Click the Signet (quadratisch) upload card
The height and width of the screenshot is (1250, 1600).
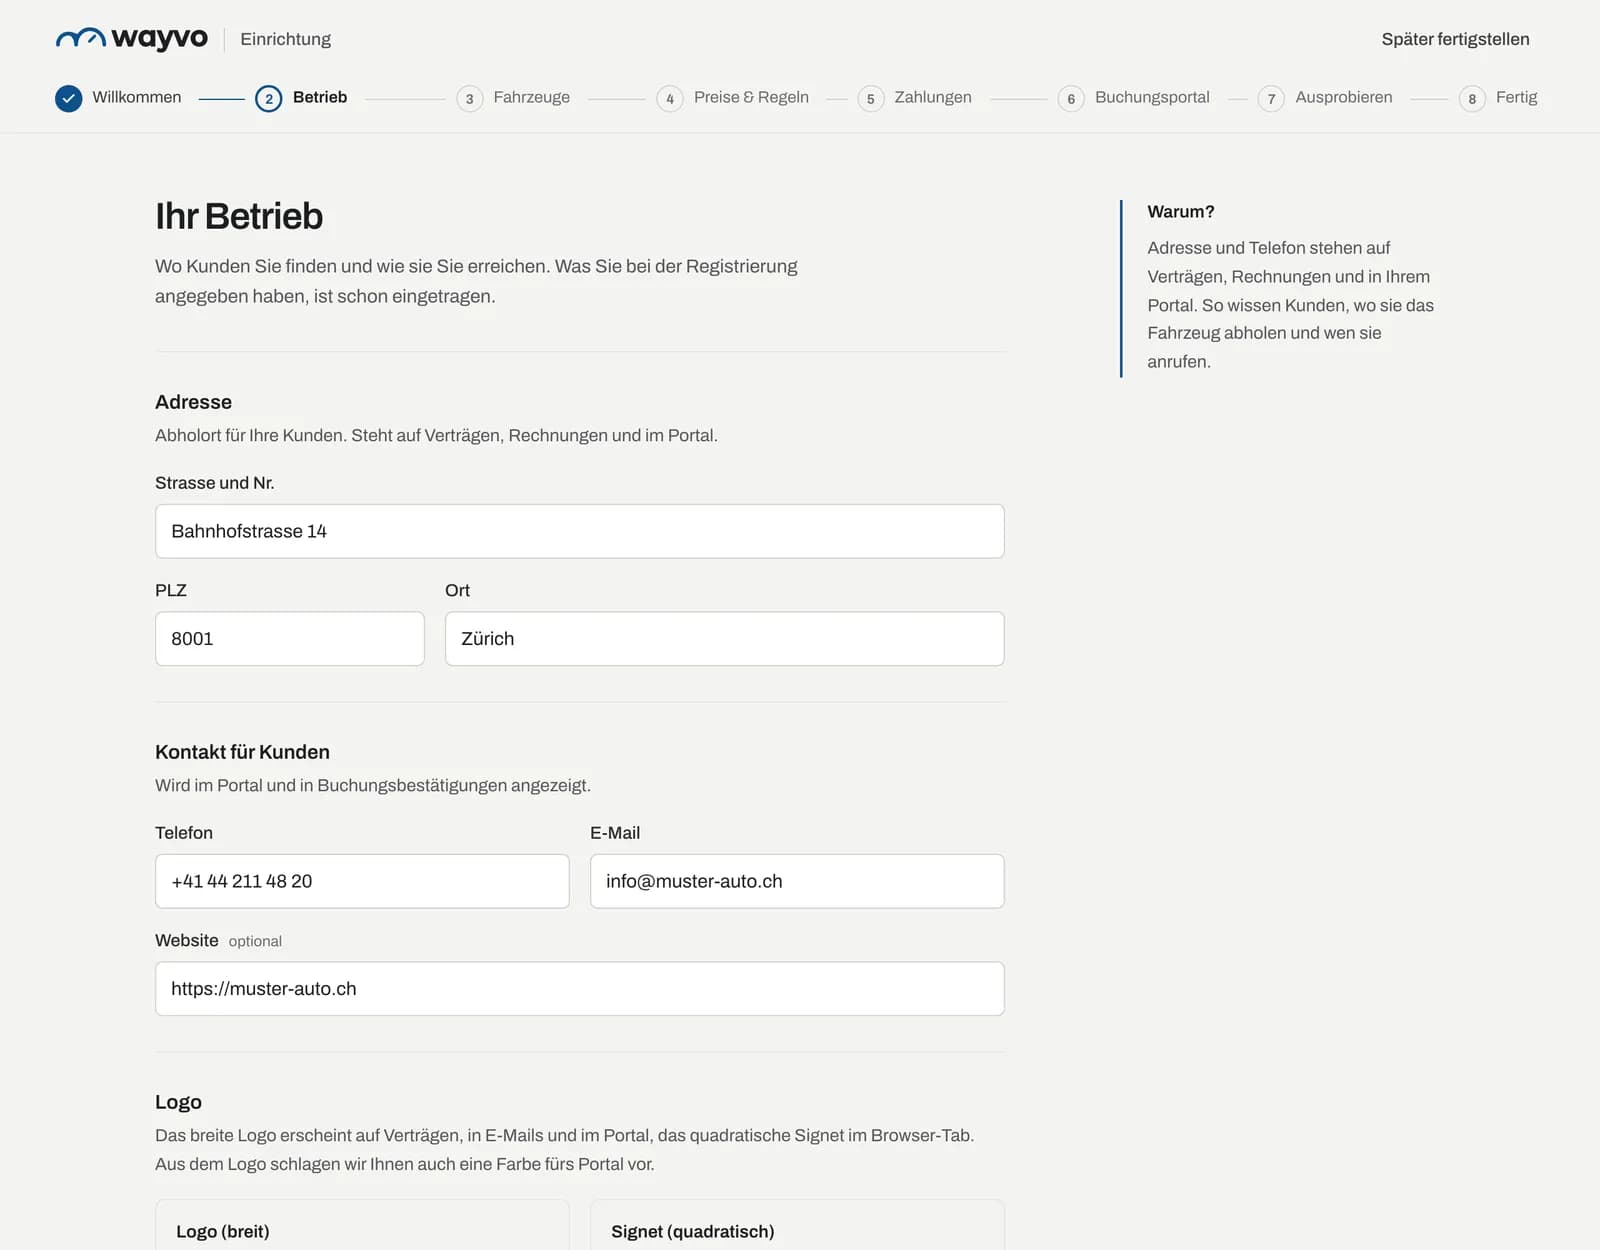[x=797, y=1225]
